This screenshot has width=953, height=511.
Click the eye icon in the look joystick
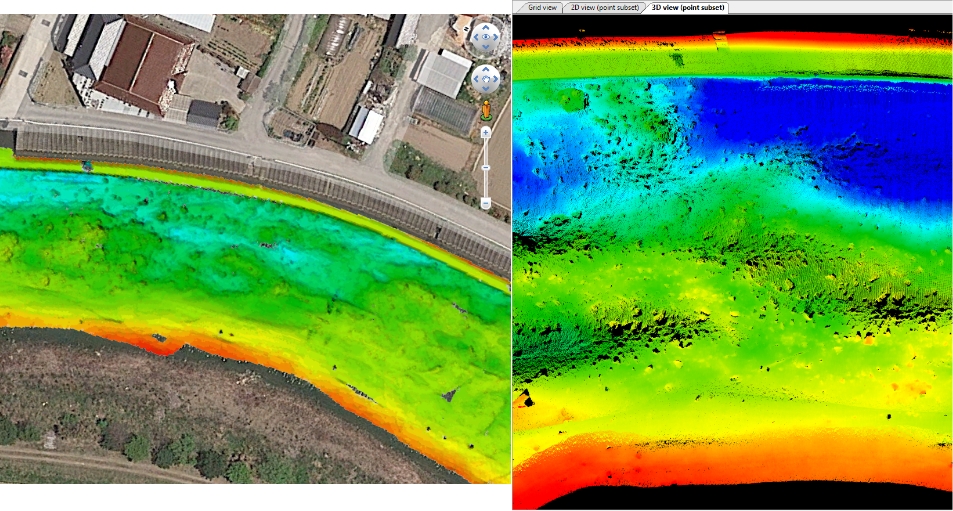tap(486, 37)
